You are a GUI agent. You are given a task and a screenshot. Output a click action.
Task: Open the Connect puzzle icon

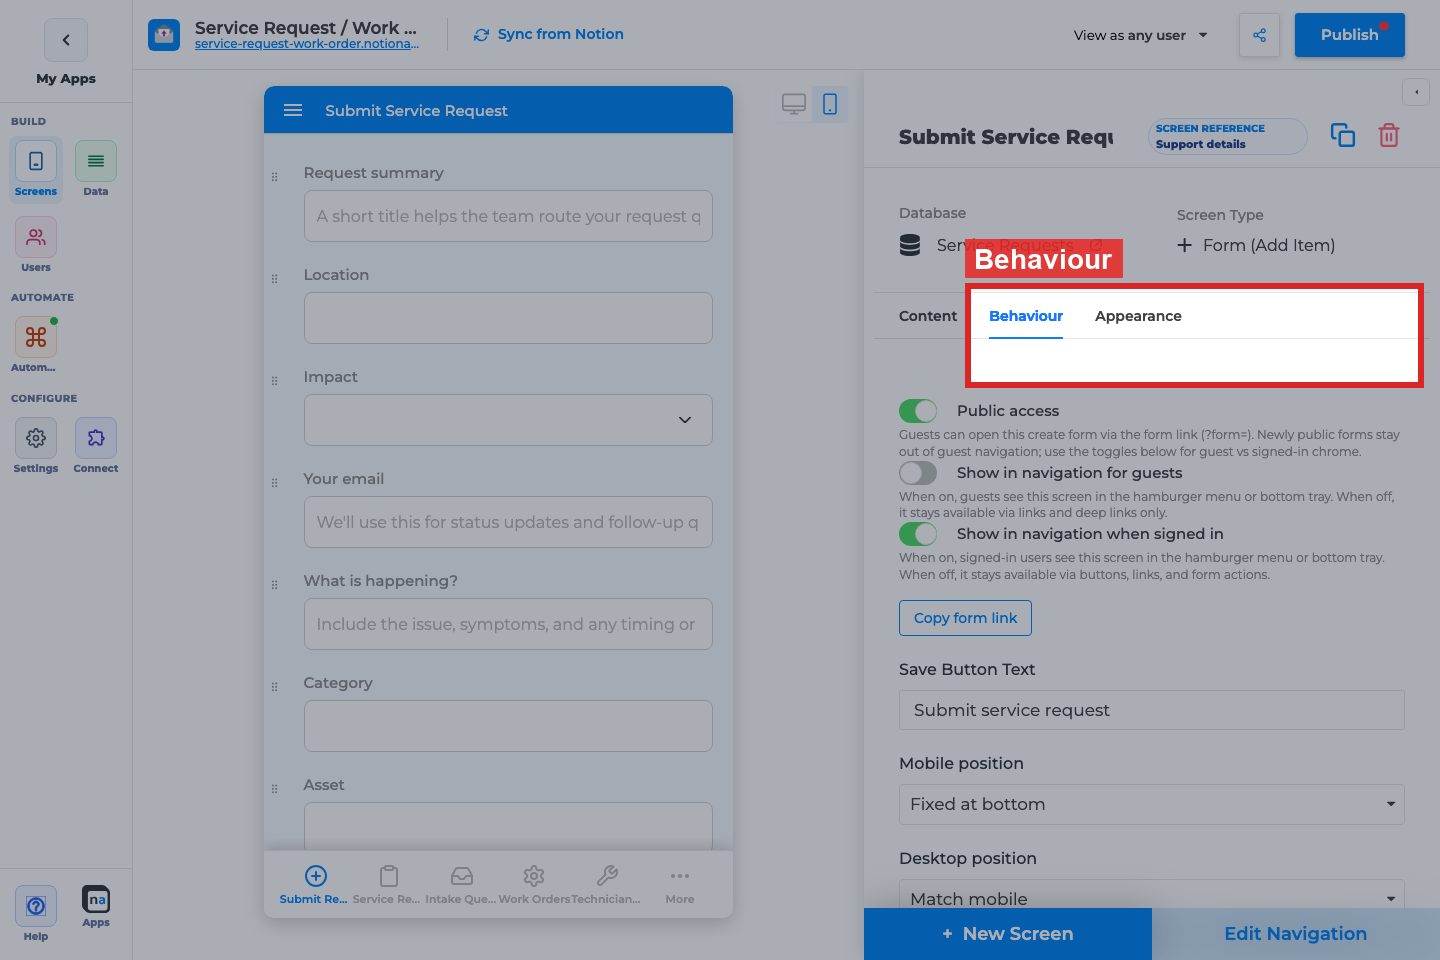tap(96, 446)
